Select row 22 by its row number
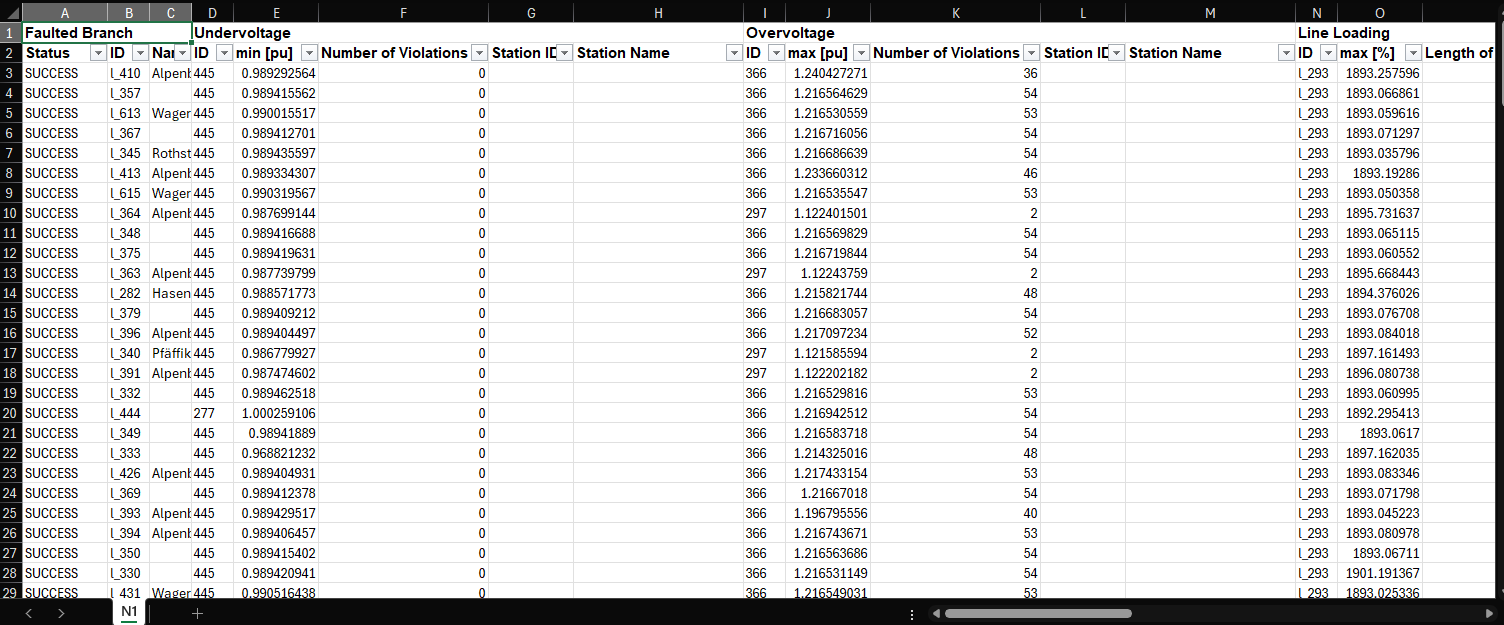1504x625 pixels. (x=11, y=453)
